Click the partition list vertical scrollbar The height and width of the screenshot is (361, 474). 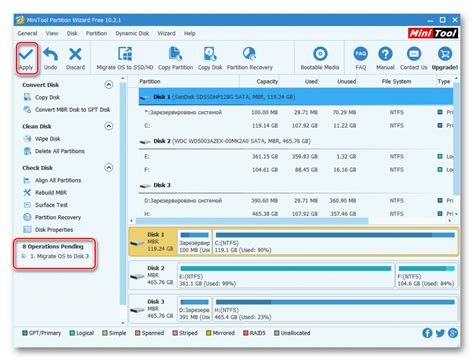pyautogui.click(x=456, y=138)
